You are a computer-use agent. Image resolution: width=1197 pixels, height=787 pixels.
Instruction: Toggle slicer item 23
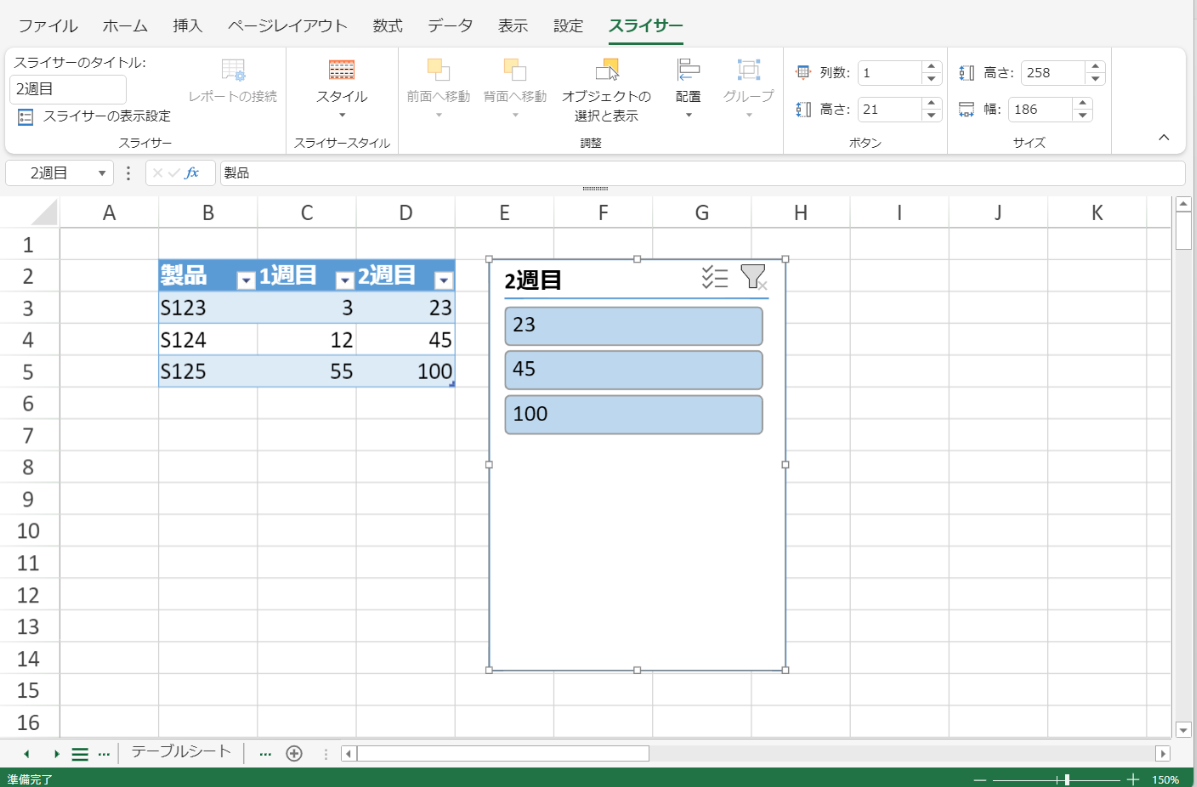[x=633, y=326]
